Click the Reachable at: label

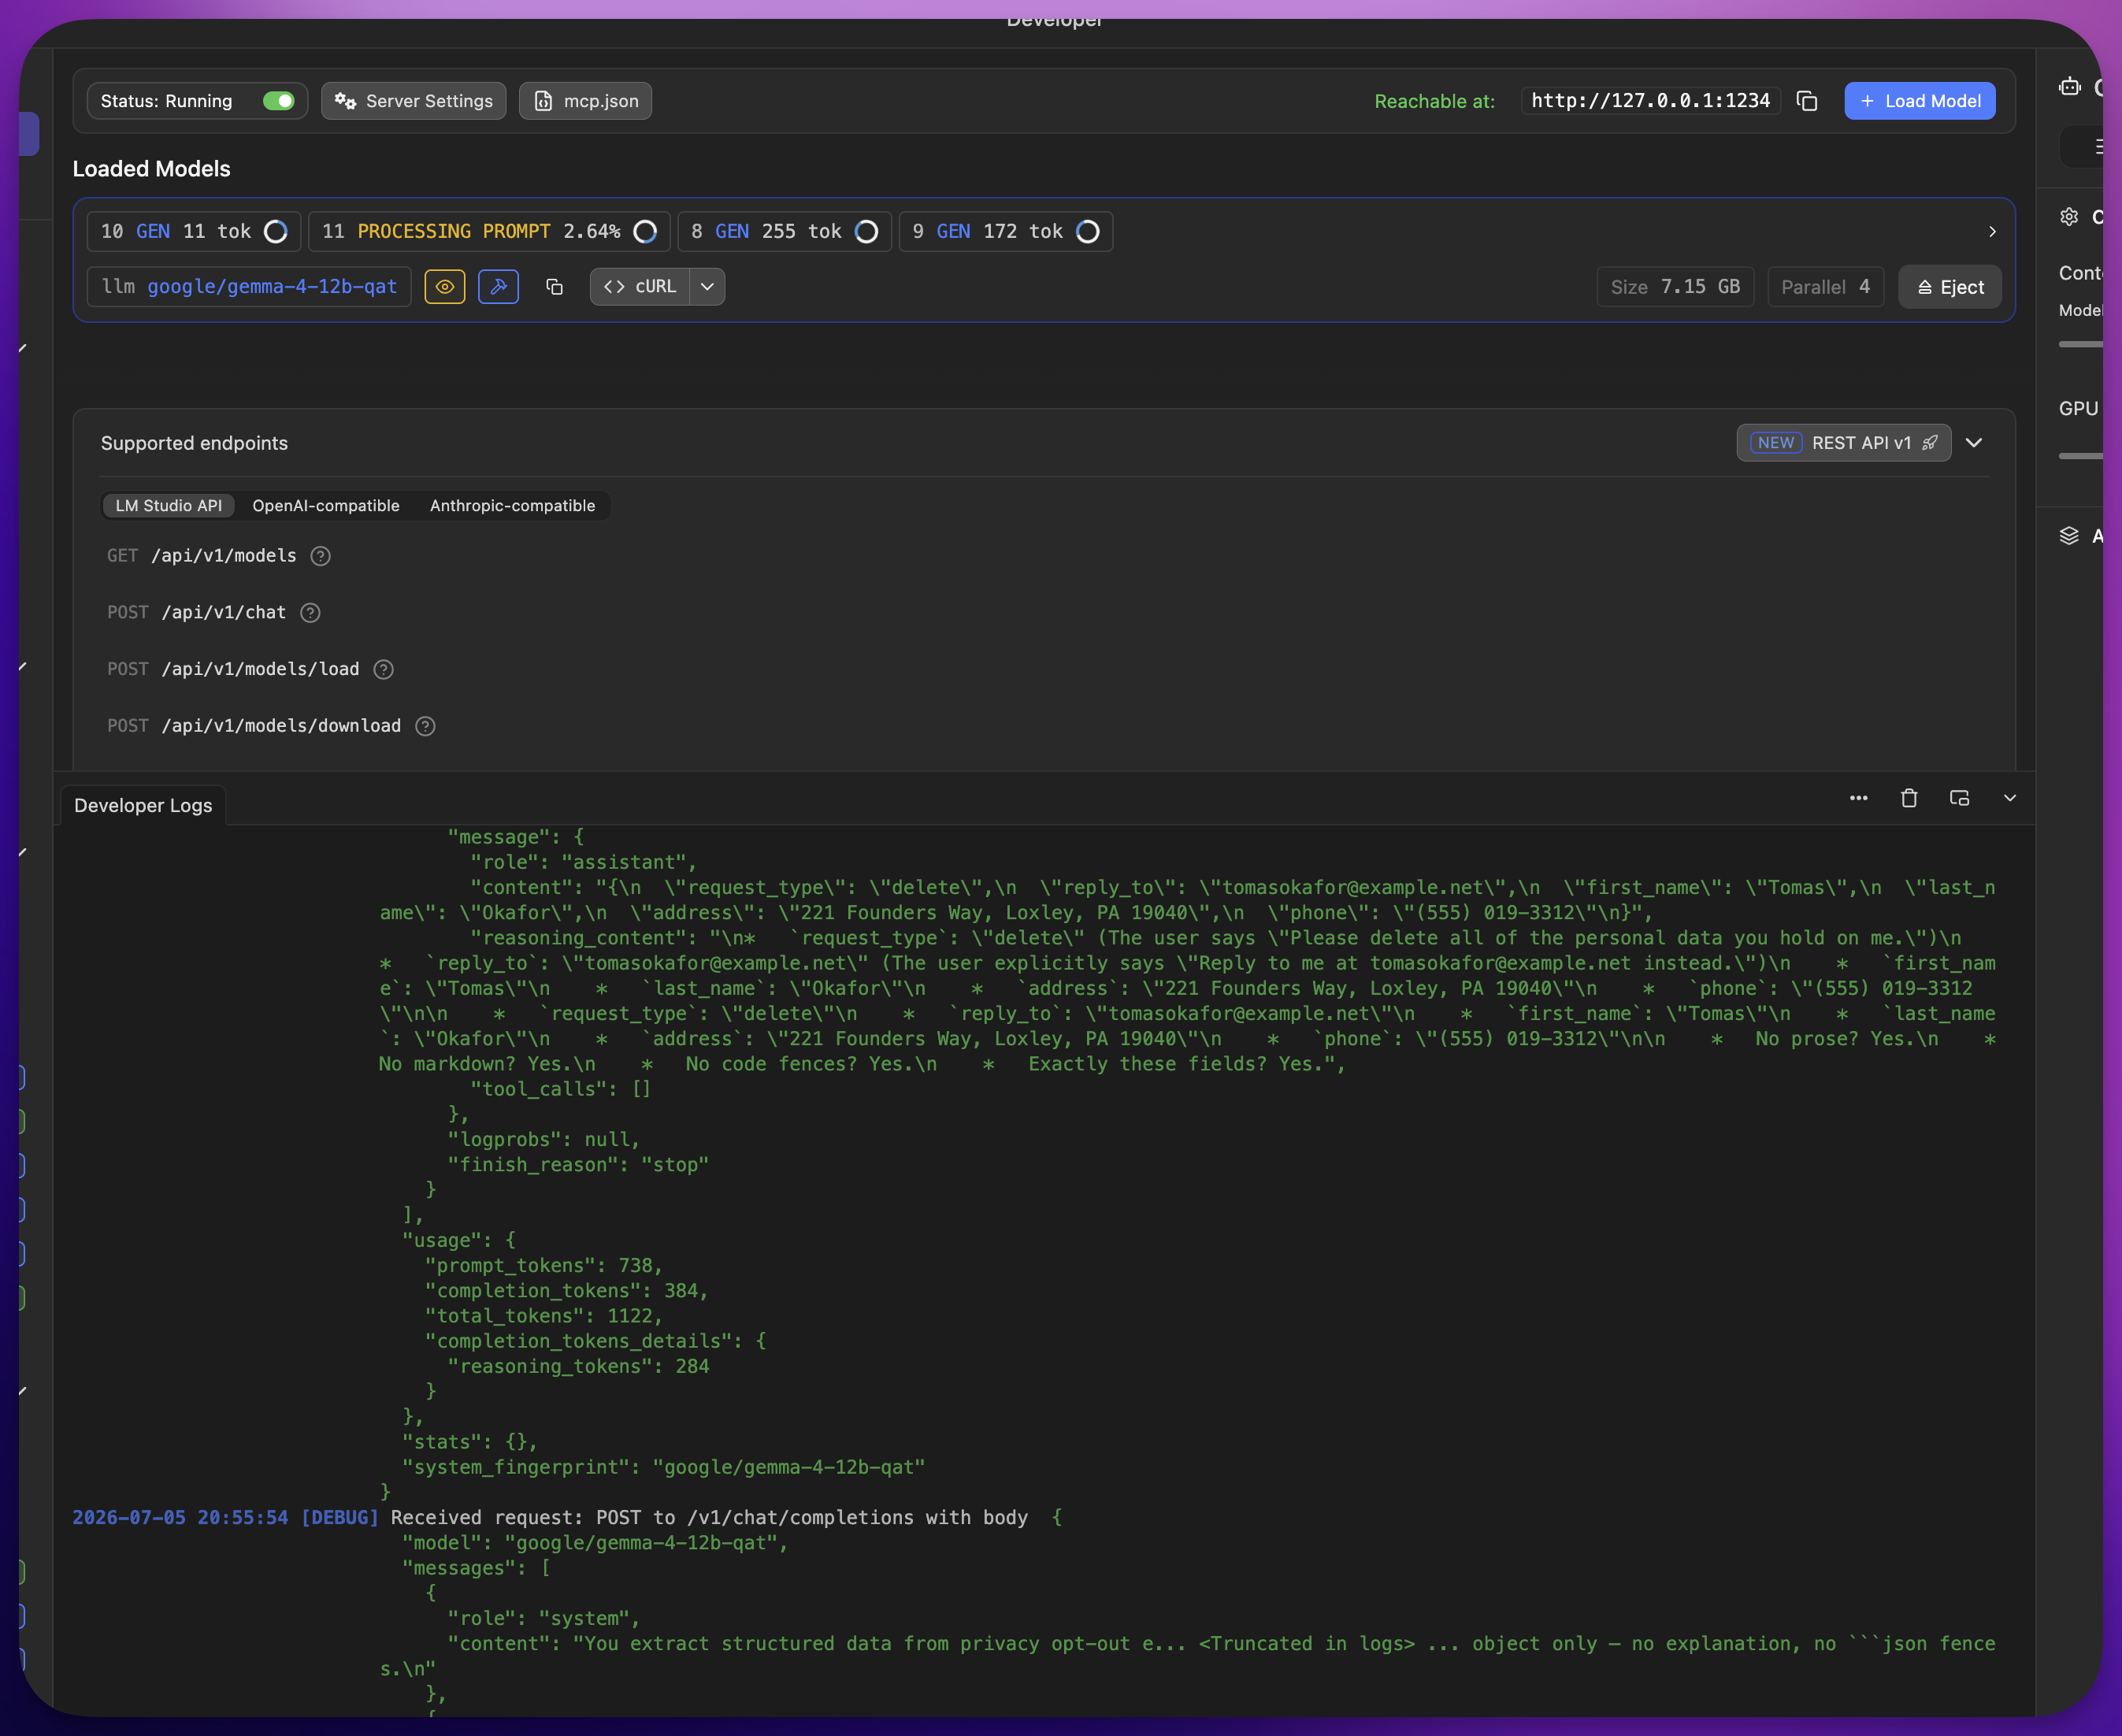pos(1434,101)
